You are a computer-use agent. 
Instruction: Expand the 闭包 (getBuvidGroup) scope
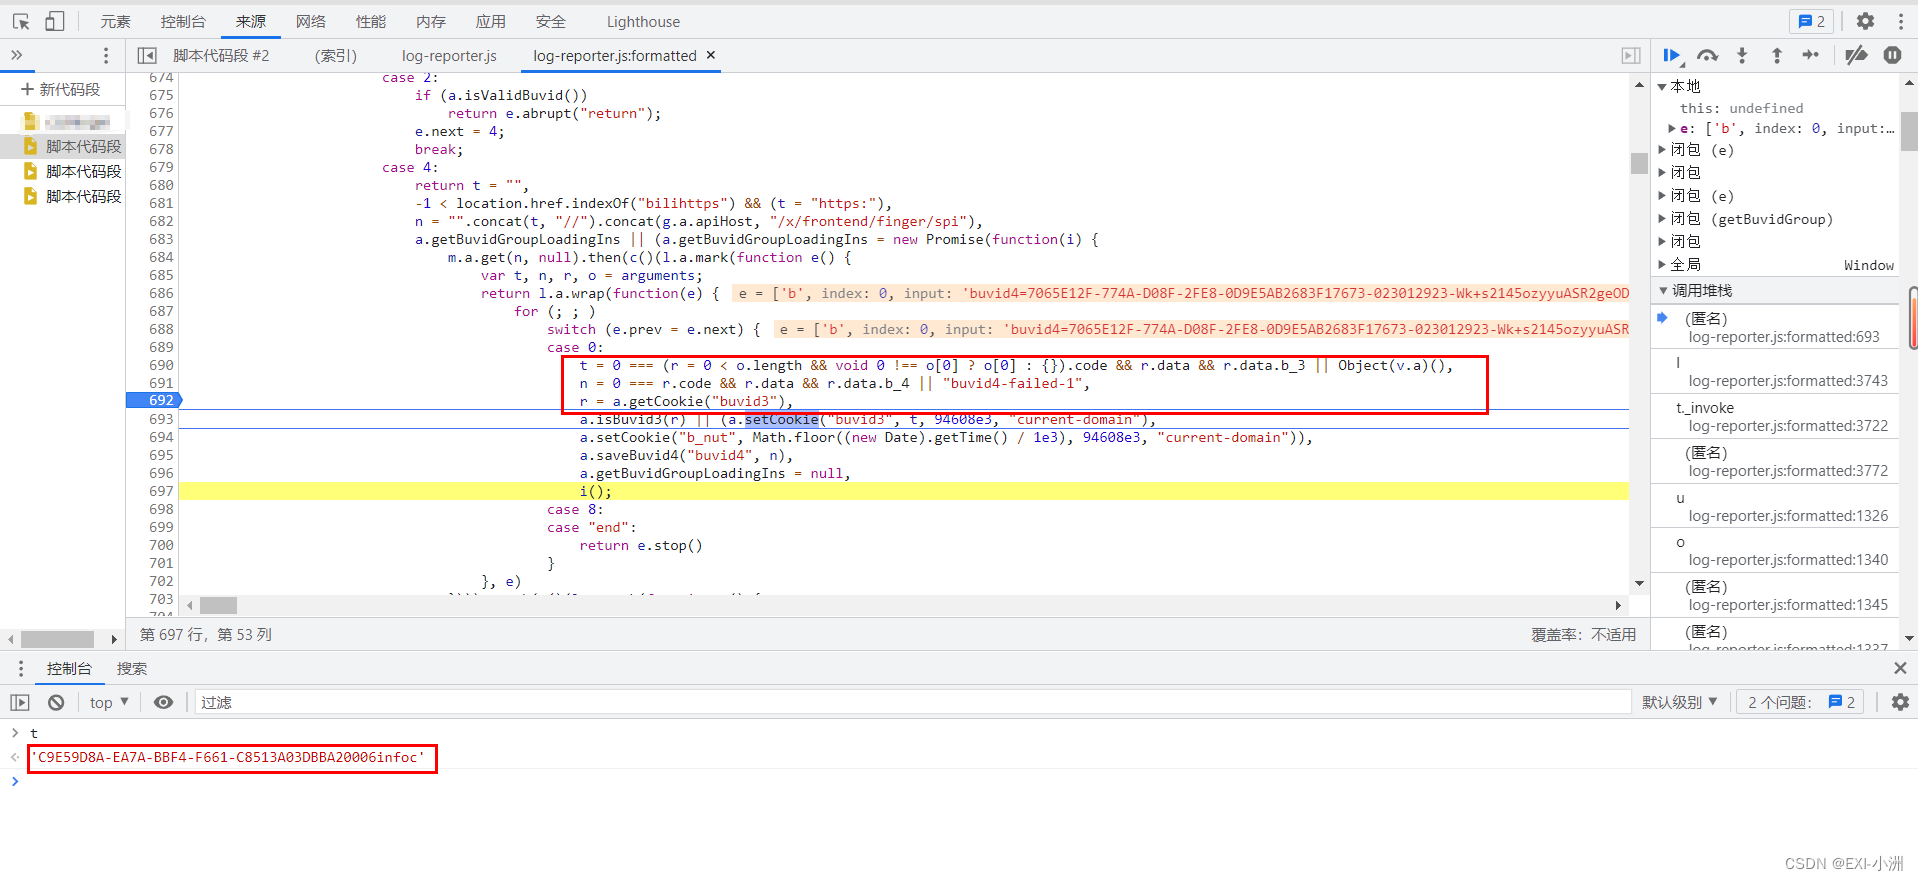pos(1662,219)
